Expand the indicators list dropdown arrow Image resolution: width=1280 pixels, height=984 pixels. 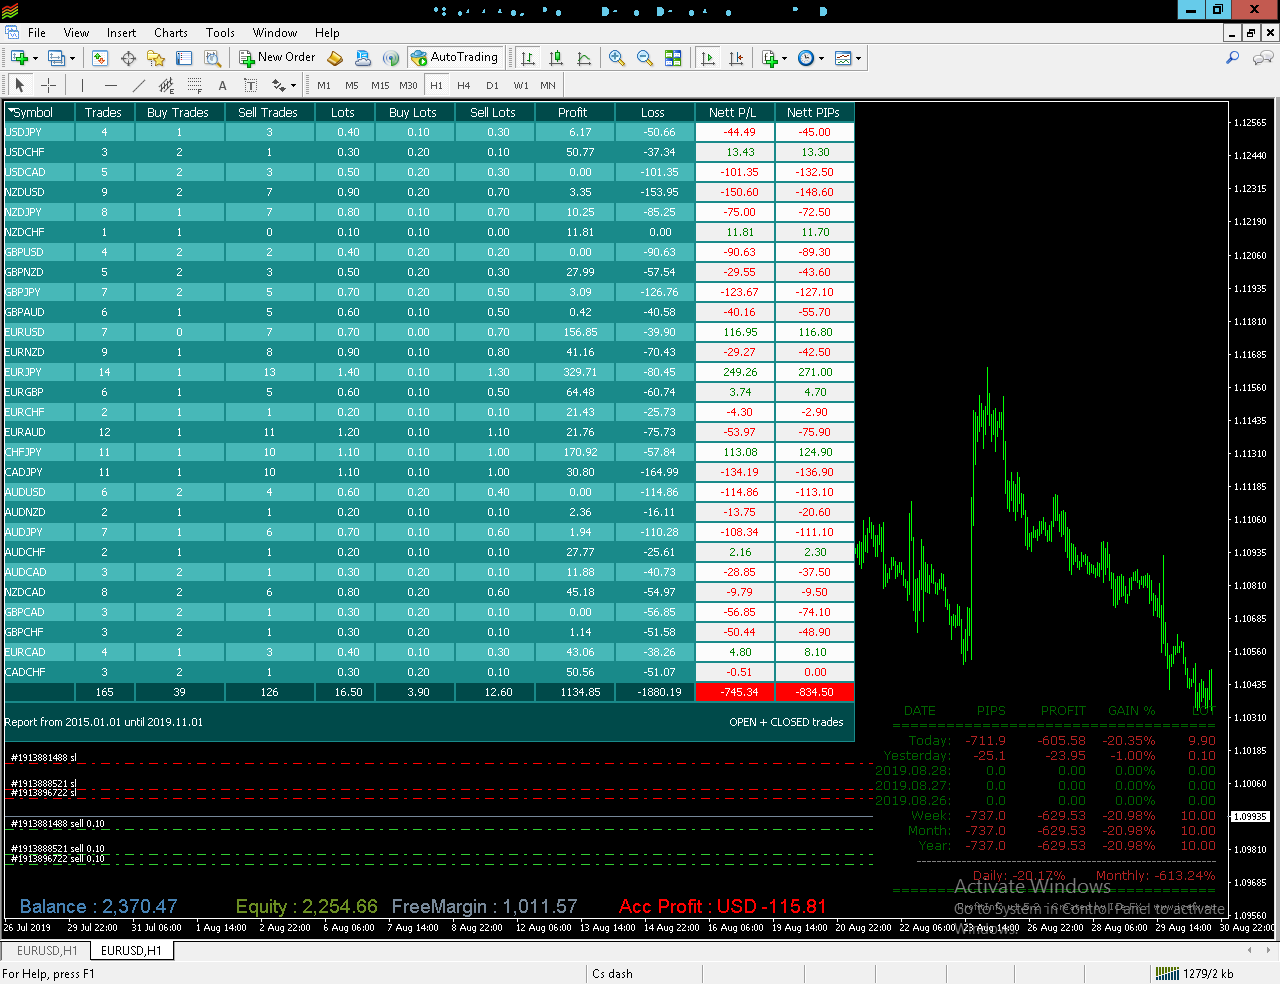pyautogui.click(x=784, y=58)
